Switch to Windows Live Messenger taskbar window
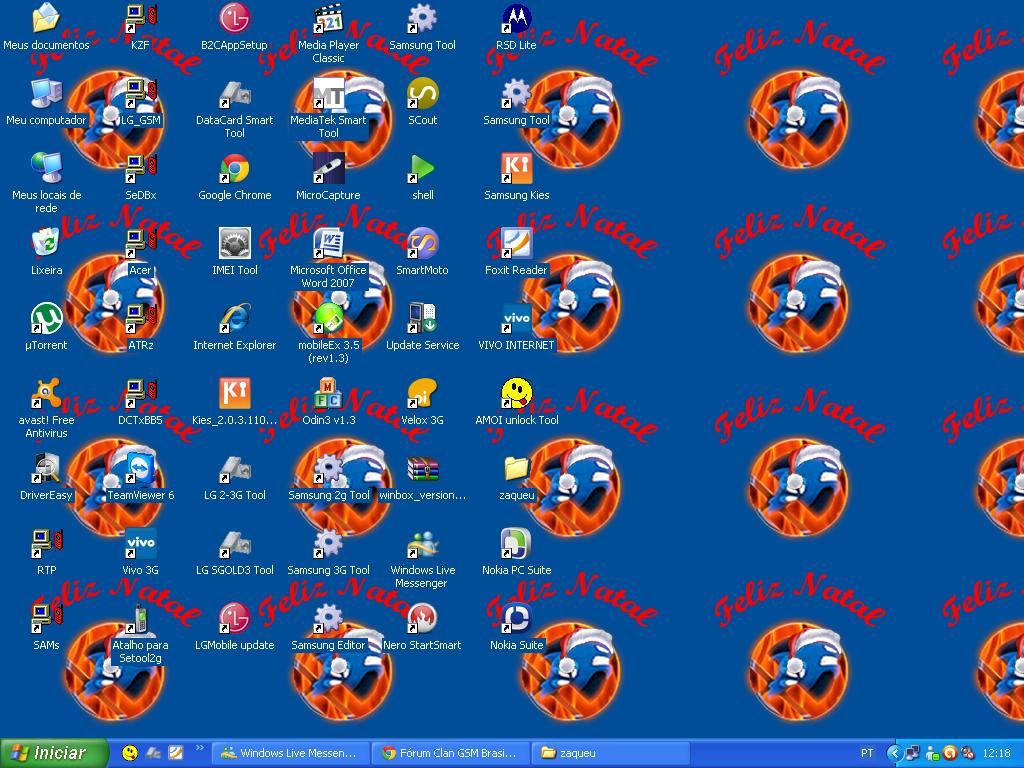The height and width of the screenshot is (768, 1024). (x=291, y=753)
